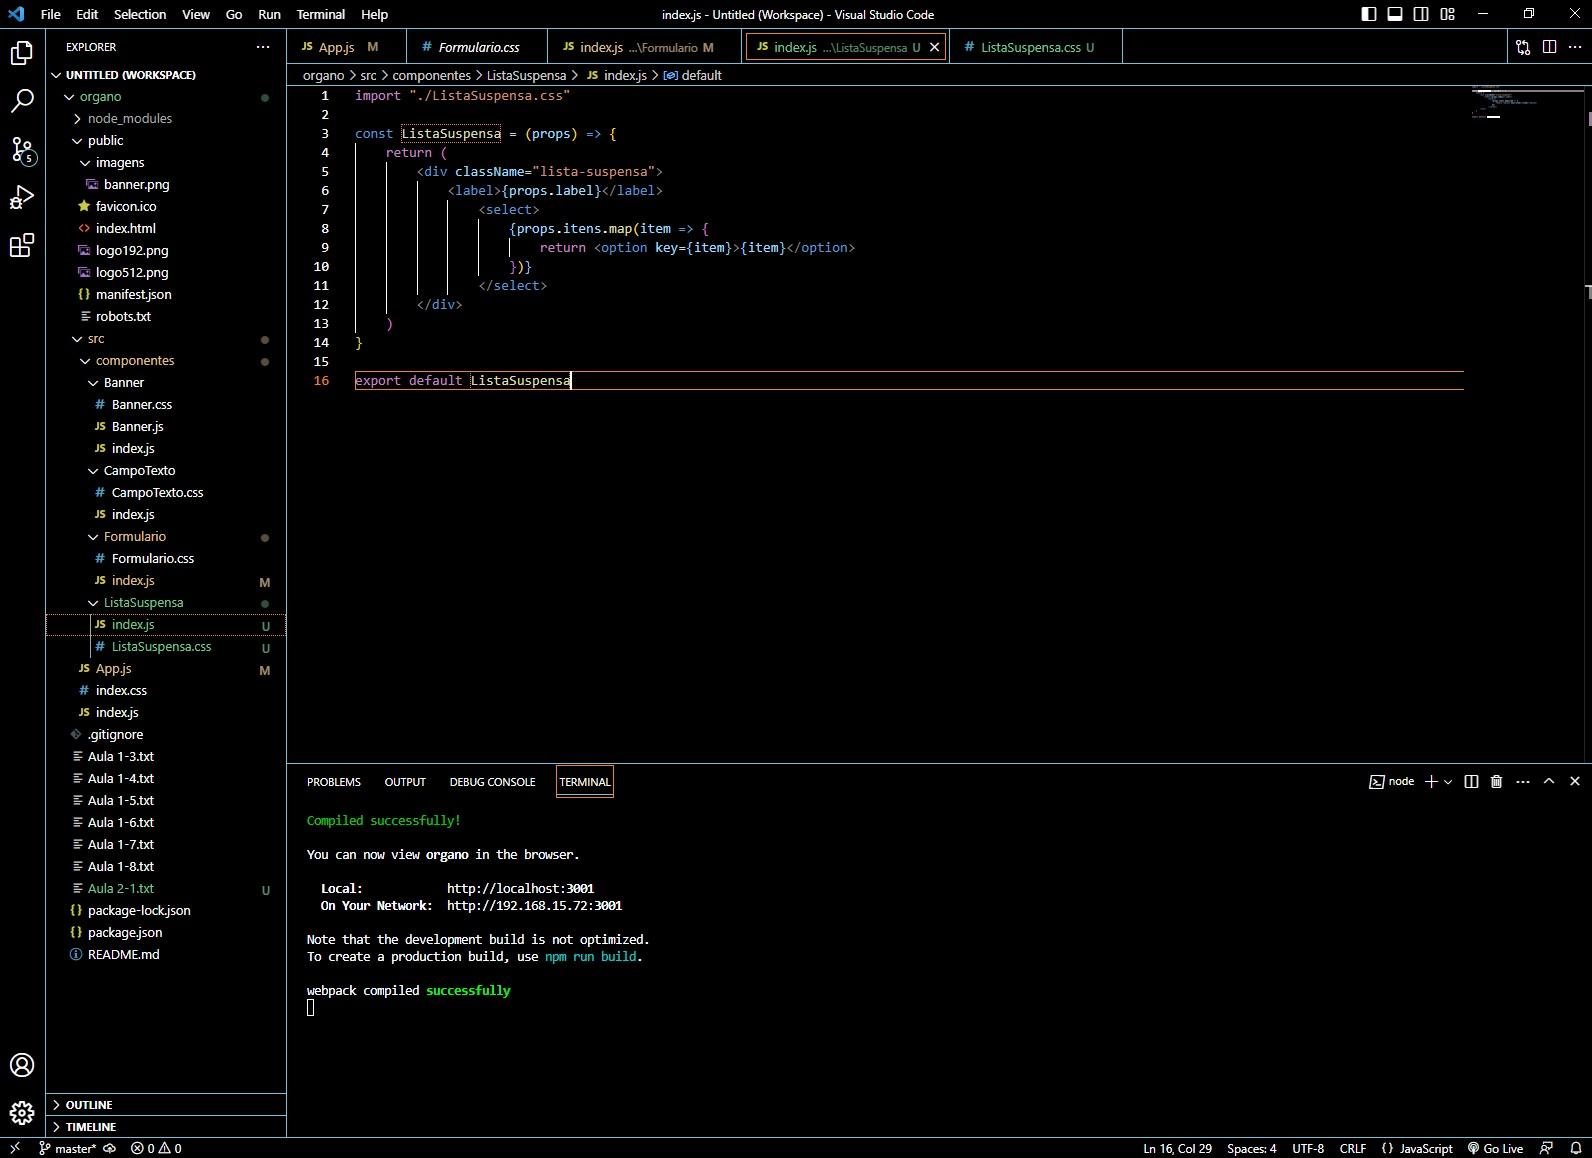Click the master branch status item
Image resolution: width=1592 pixels, height=1158 pixels.
click(x=67, y=1148)
